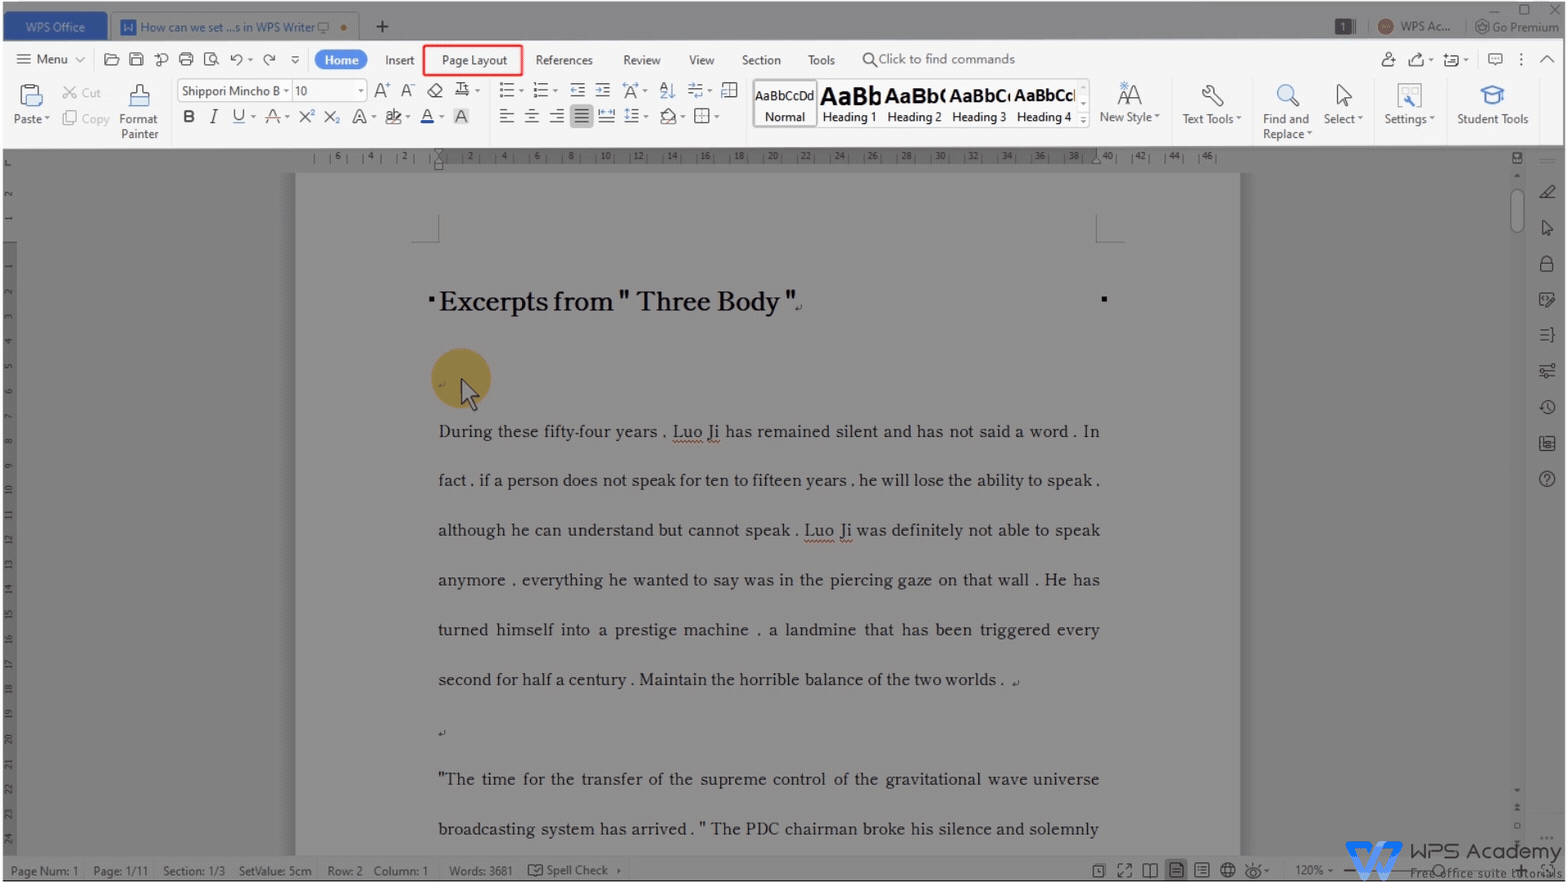
Task: Decrease paragraph indent
Action: tap(577, 91)
